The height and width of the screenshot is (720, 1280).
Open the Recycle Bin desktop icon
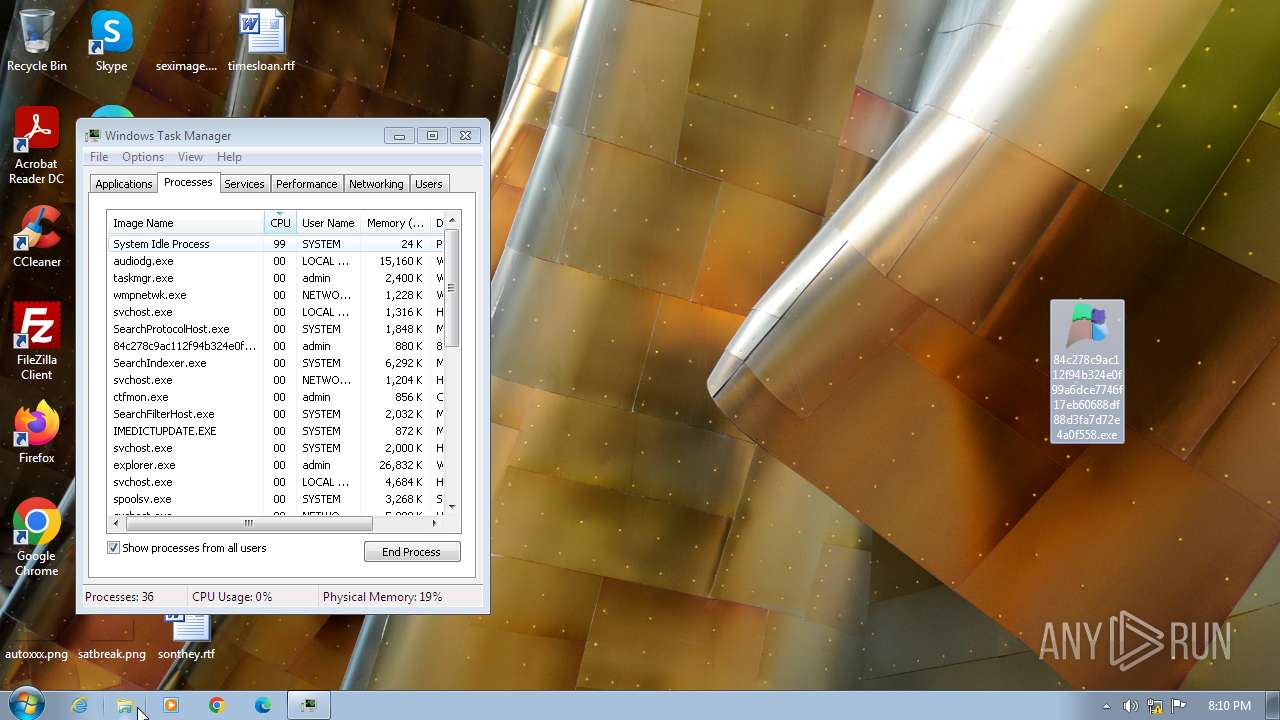click(37, 41)
